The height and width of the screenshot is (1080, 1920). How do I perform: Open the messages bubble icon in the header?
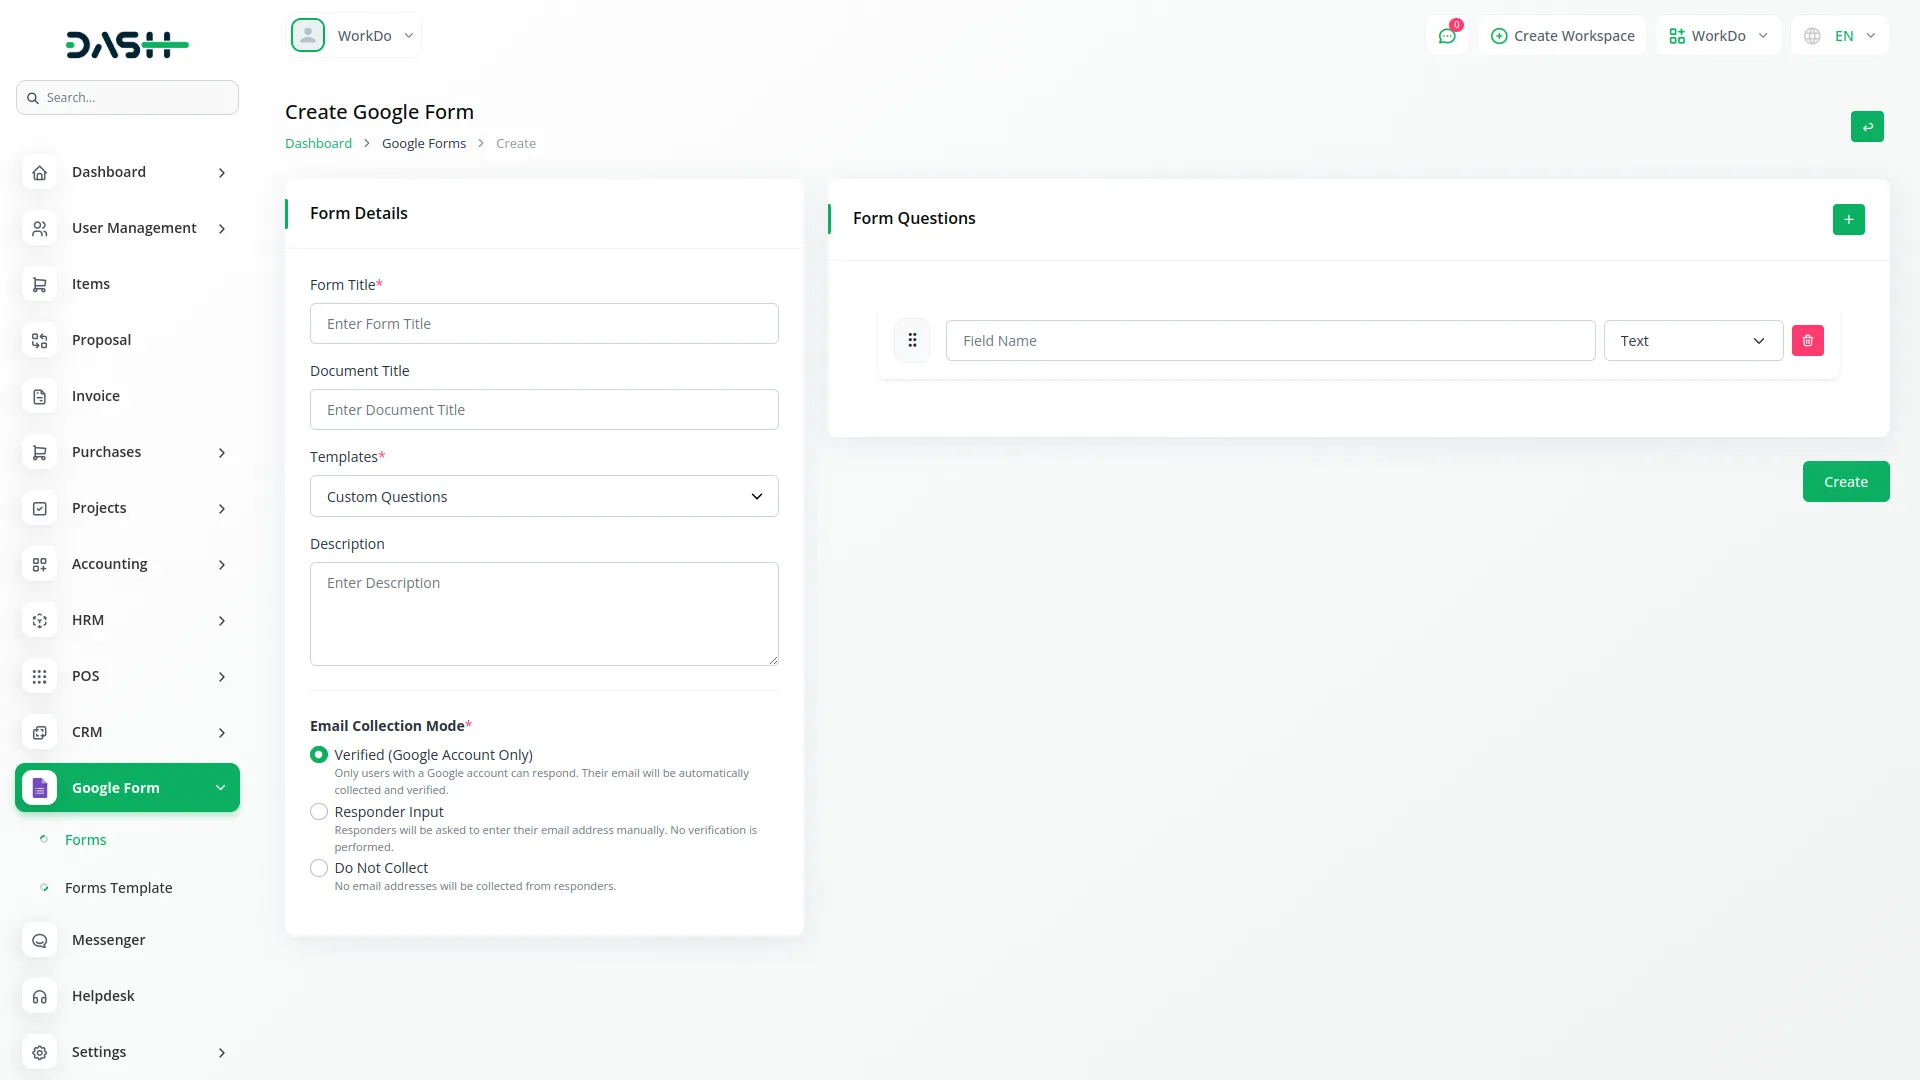1447,35
